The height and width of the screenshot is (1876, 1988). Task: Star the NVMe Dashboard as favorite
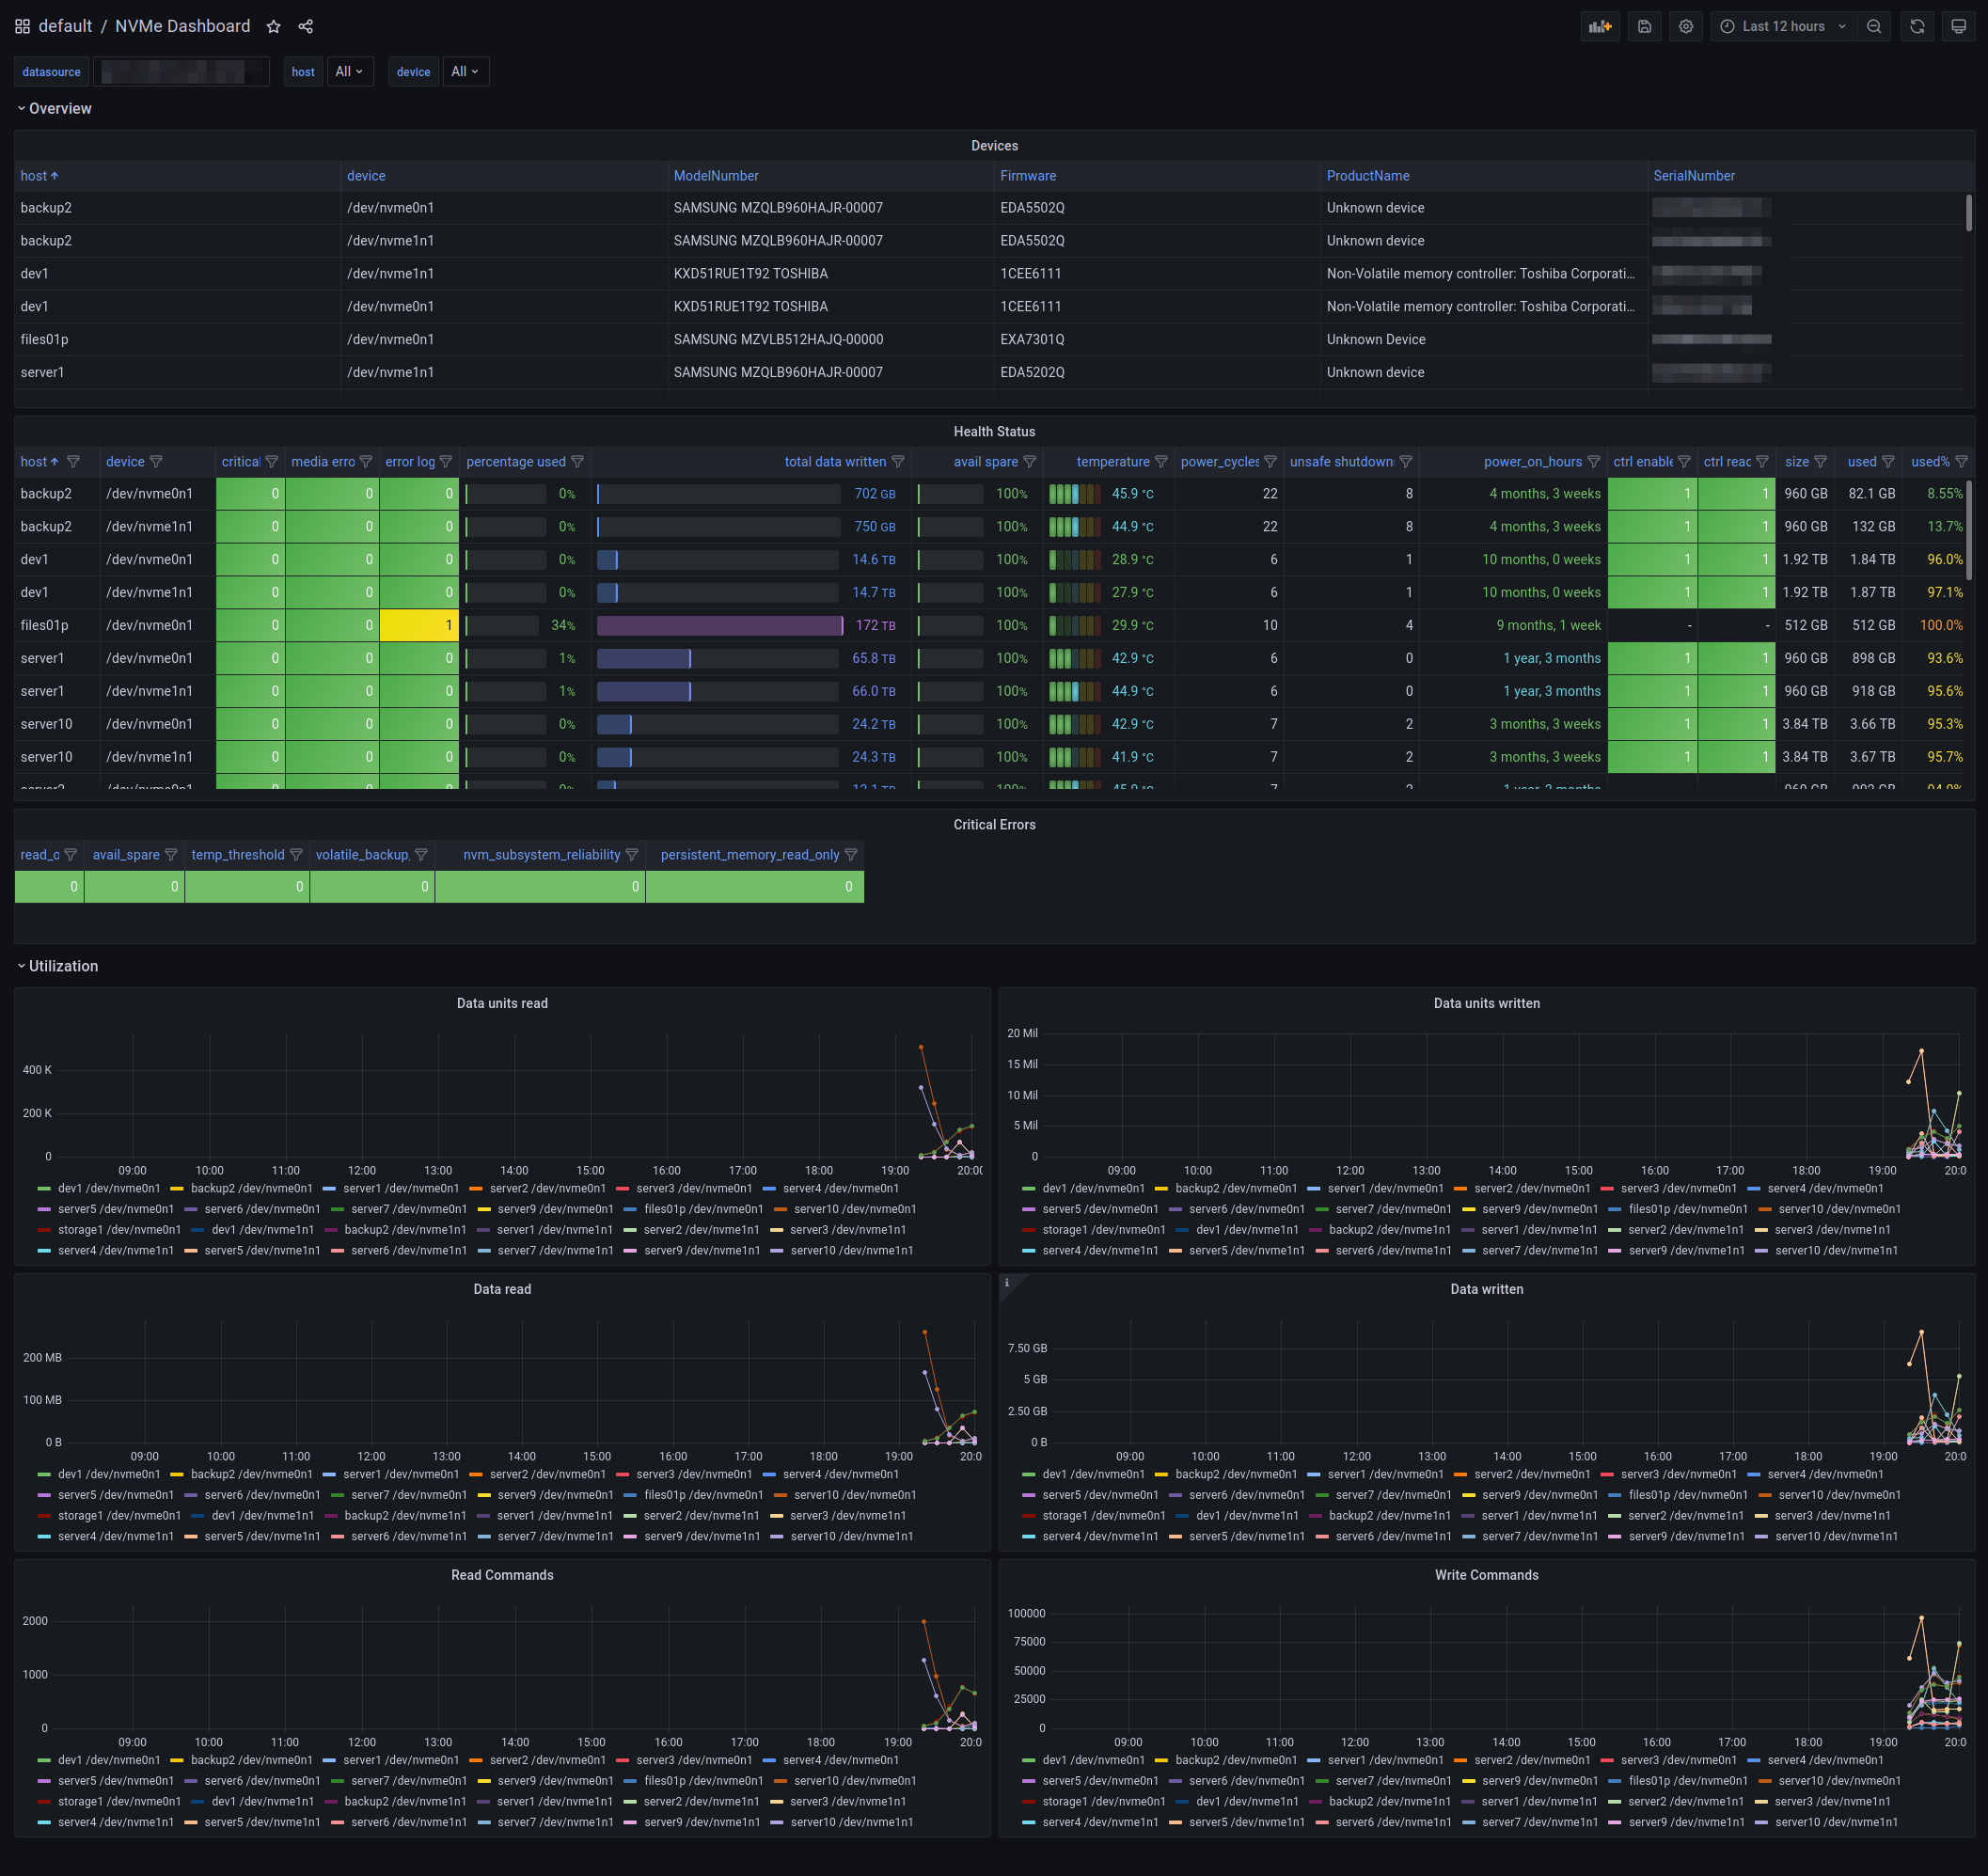[x=273, y=26]
